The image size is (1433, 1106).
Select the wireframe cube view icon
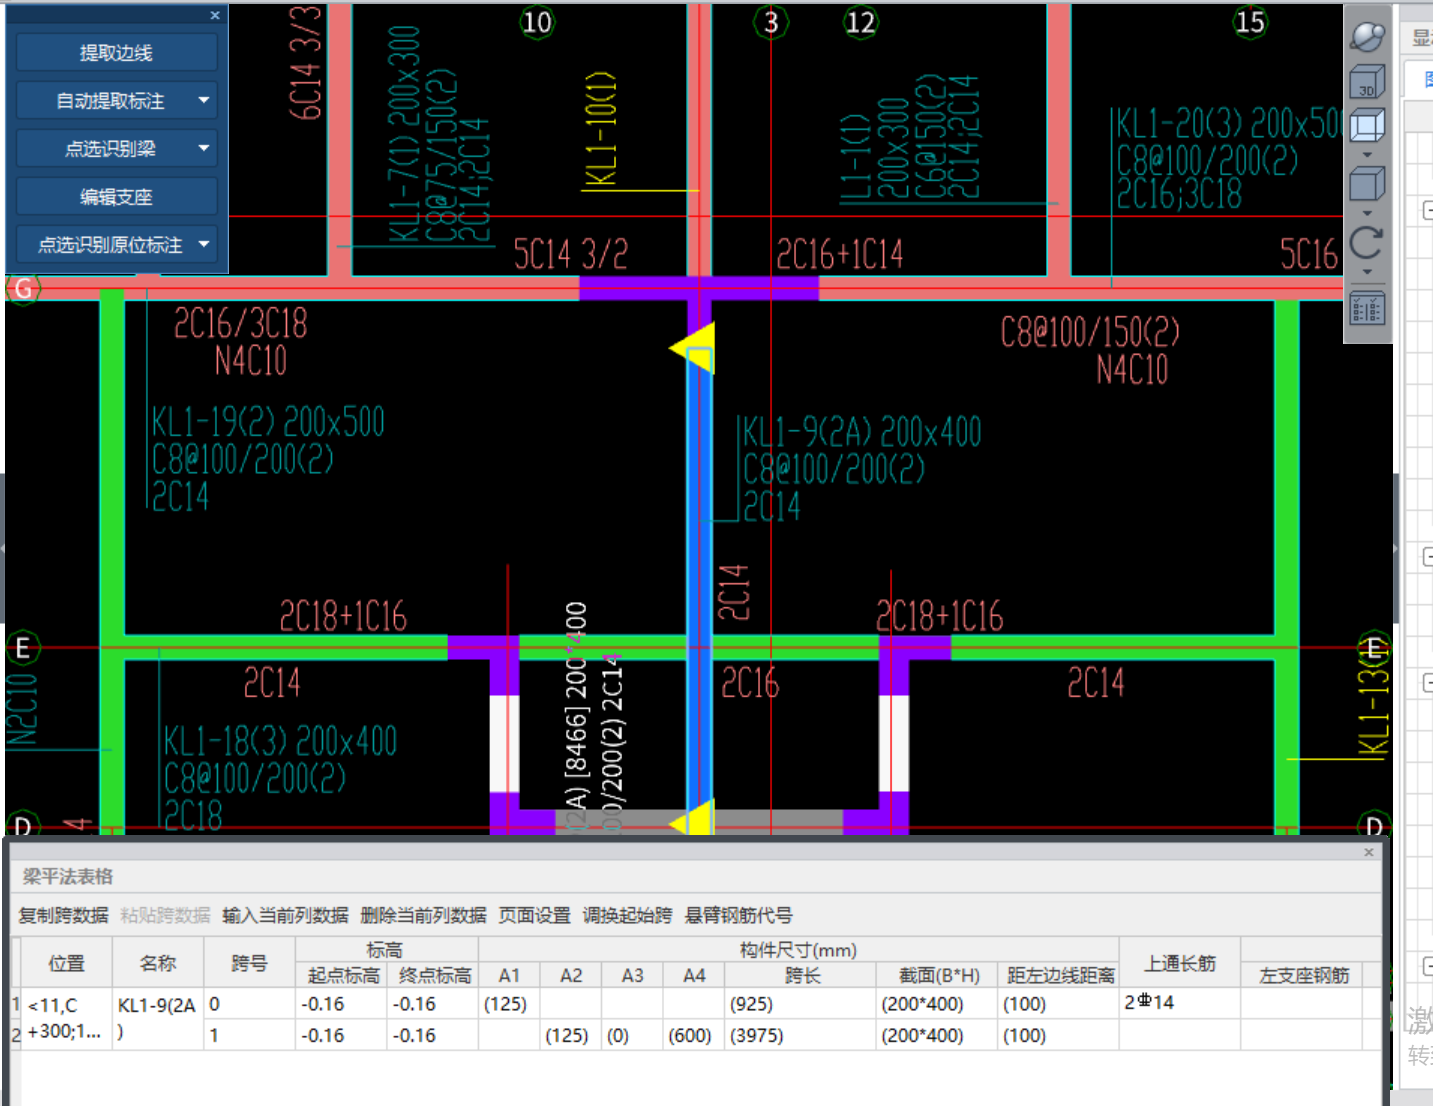[1367, 127]
